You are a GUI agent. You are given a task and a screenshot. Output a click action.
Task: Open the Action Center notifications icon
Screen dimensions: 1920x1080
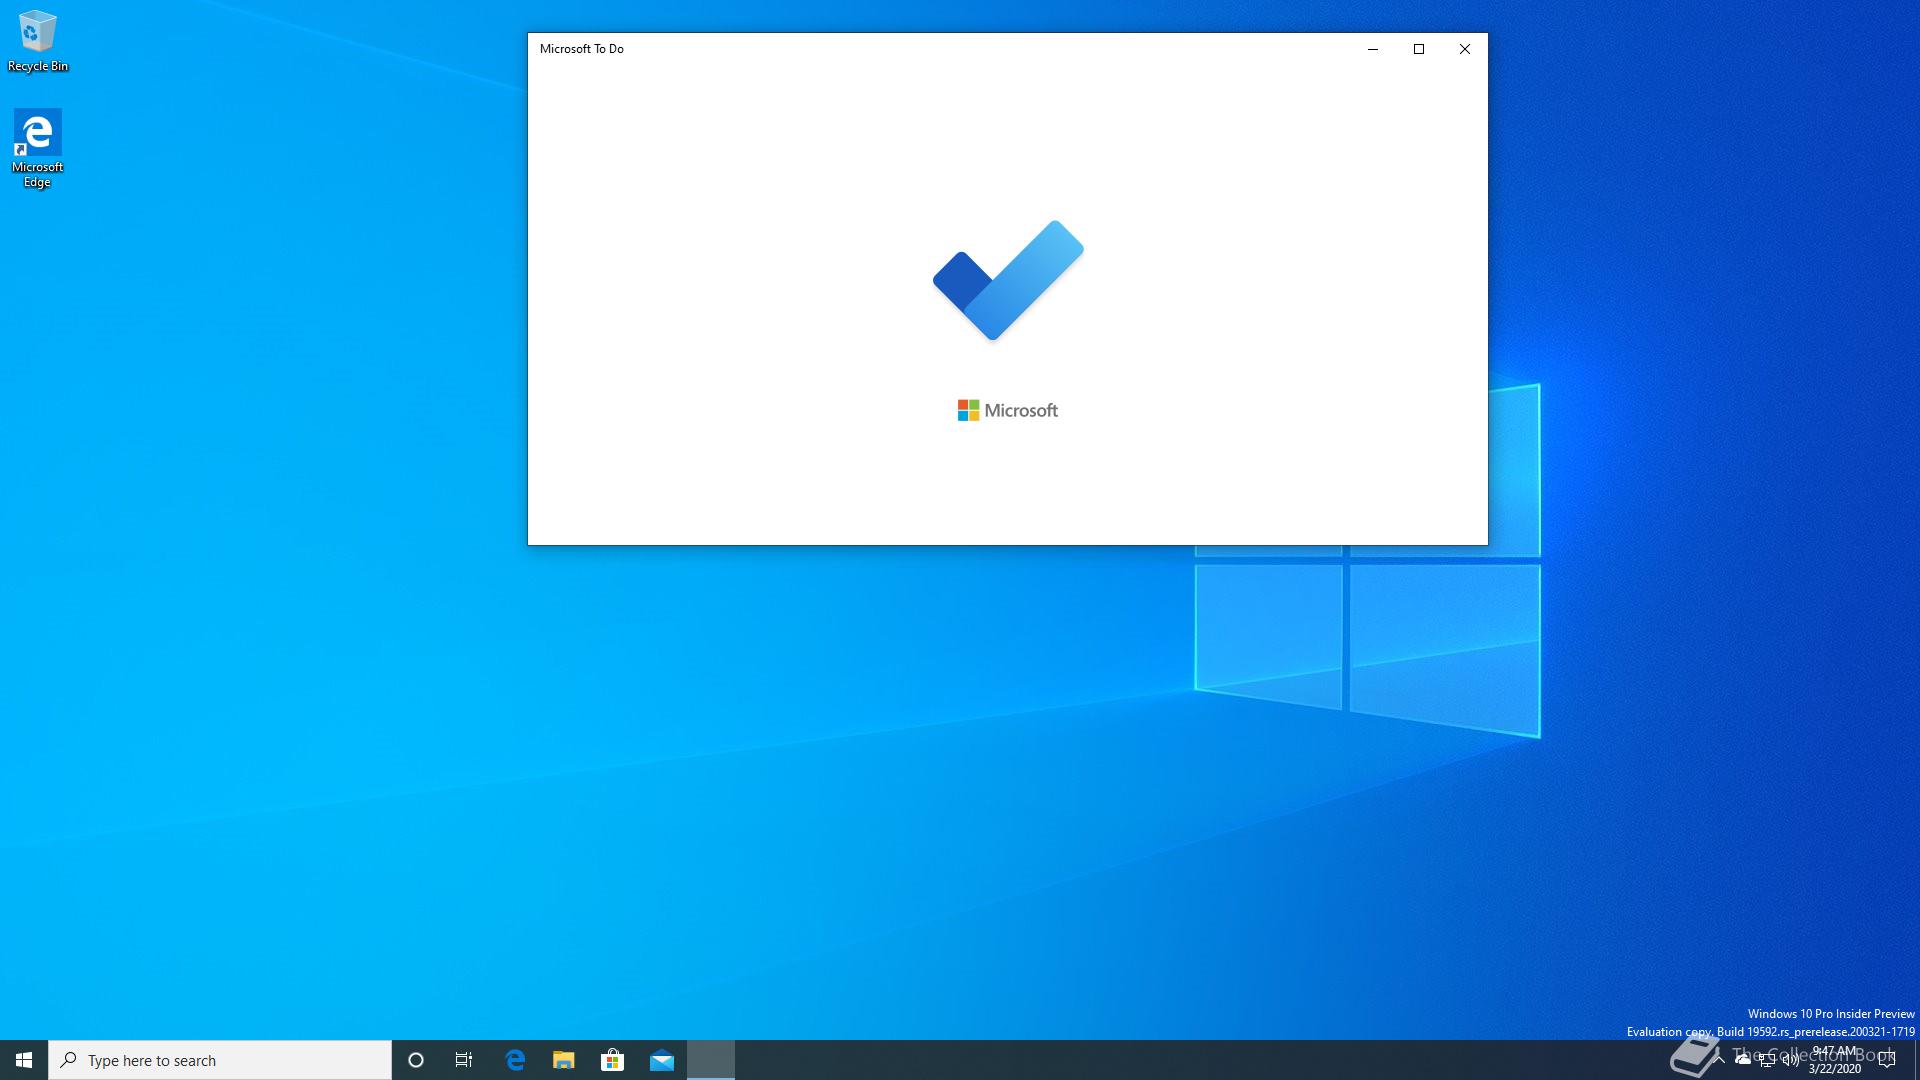(x=1887, y=1060)
